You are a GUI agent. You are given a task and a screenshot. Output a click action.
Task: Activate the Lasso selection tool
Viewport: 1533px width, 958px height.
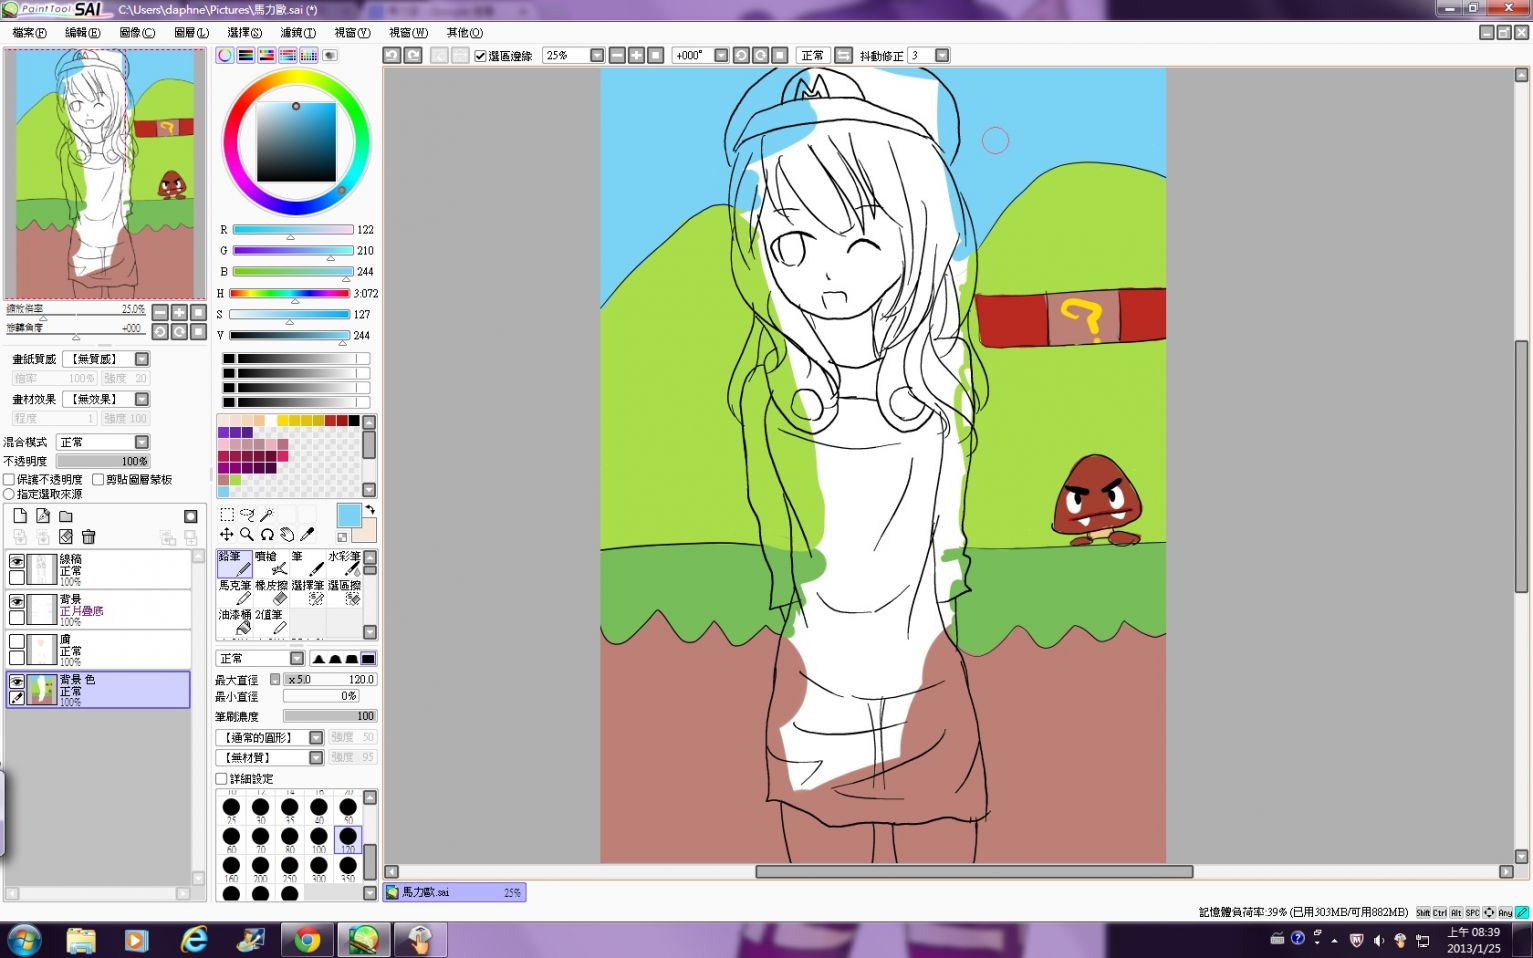(247, 515)
